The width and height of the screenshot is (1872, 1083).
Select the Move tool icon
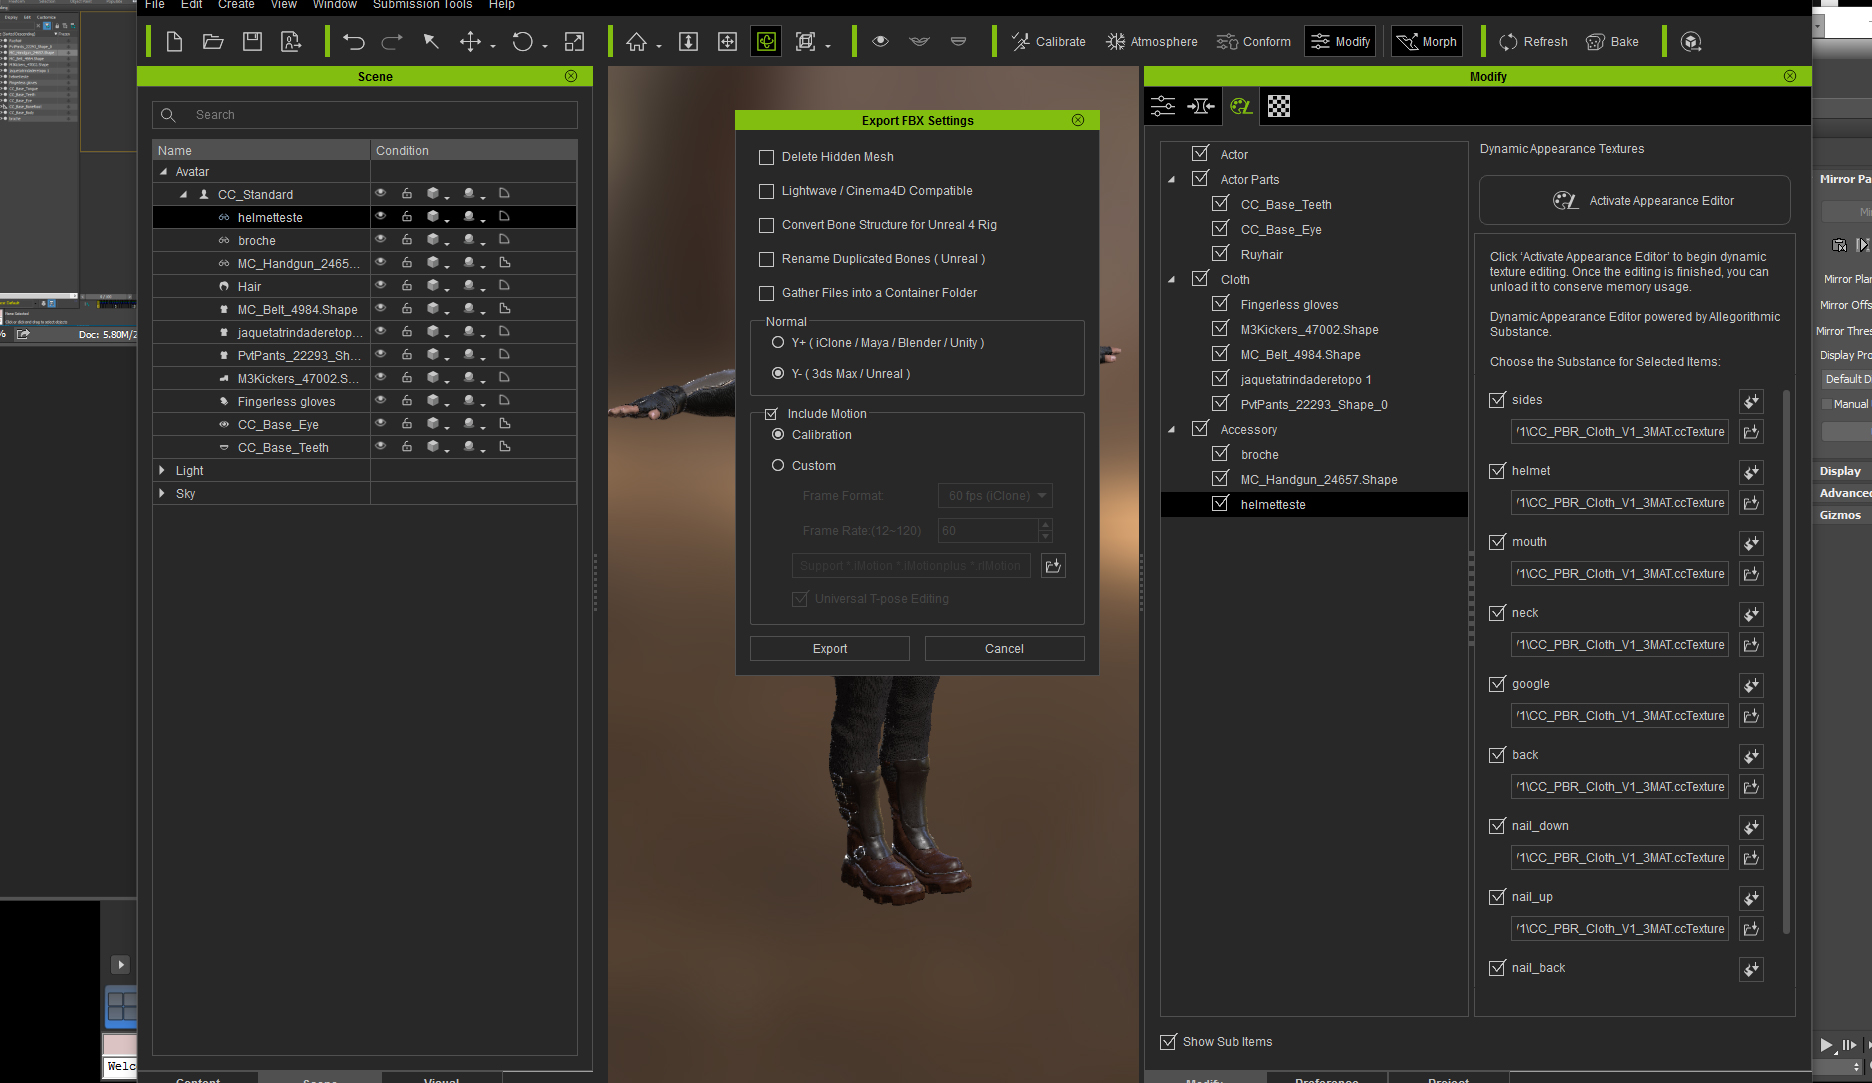coord(470,41)
